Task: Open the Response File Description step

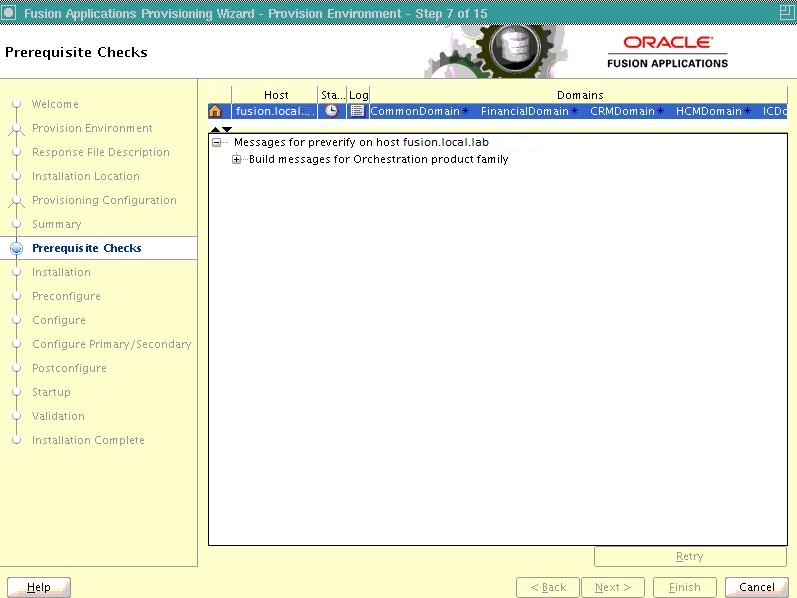Action: (101, 152)
